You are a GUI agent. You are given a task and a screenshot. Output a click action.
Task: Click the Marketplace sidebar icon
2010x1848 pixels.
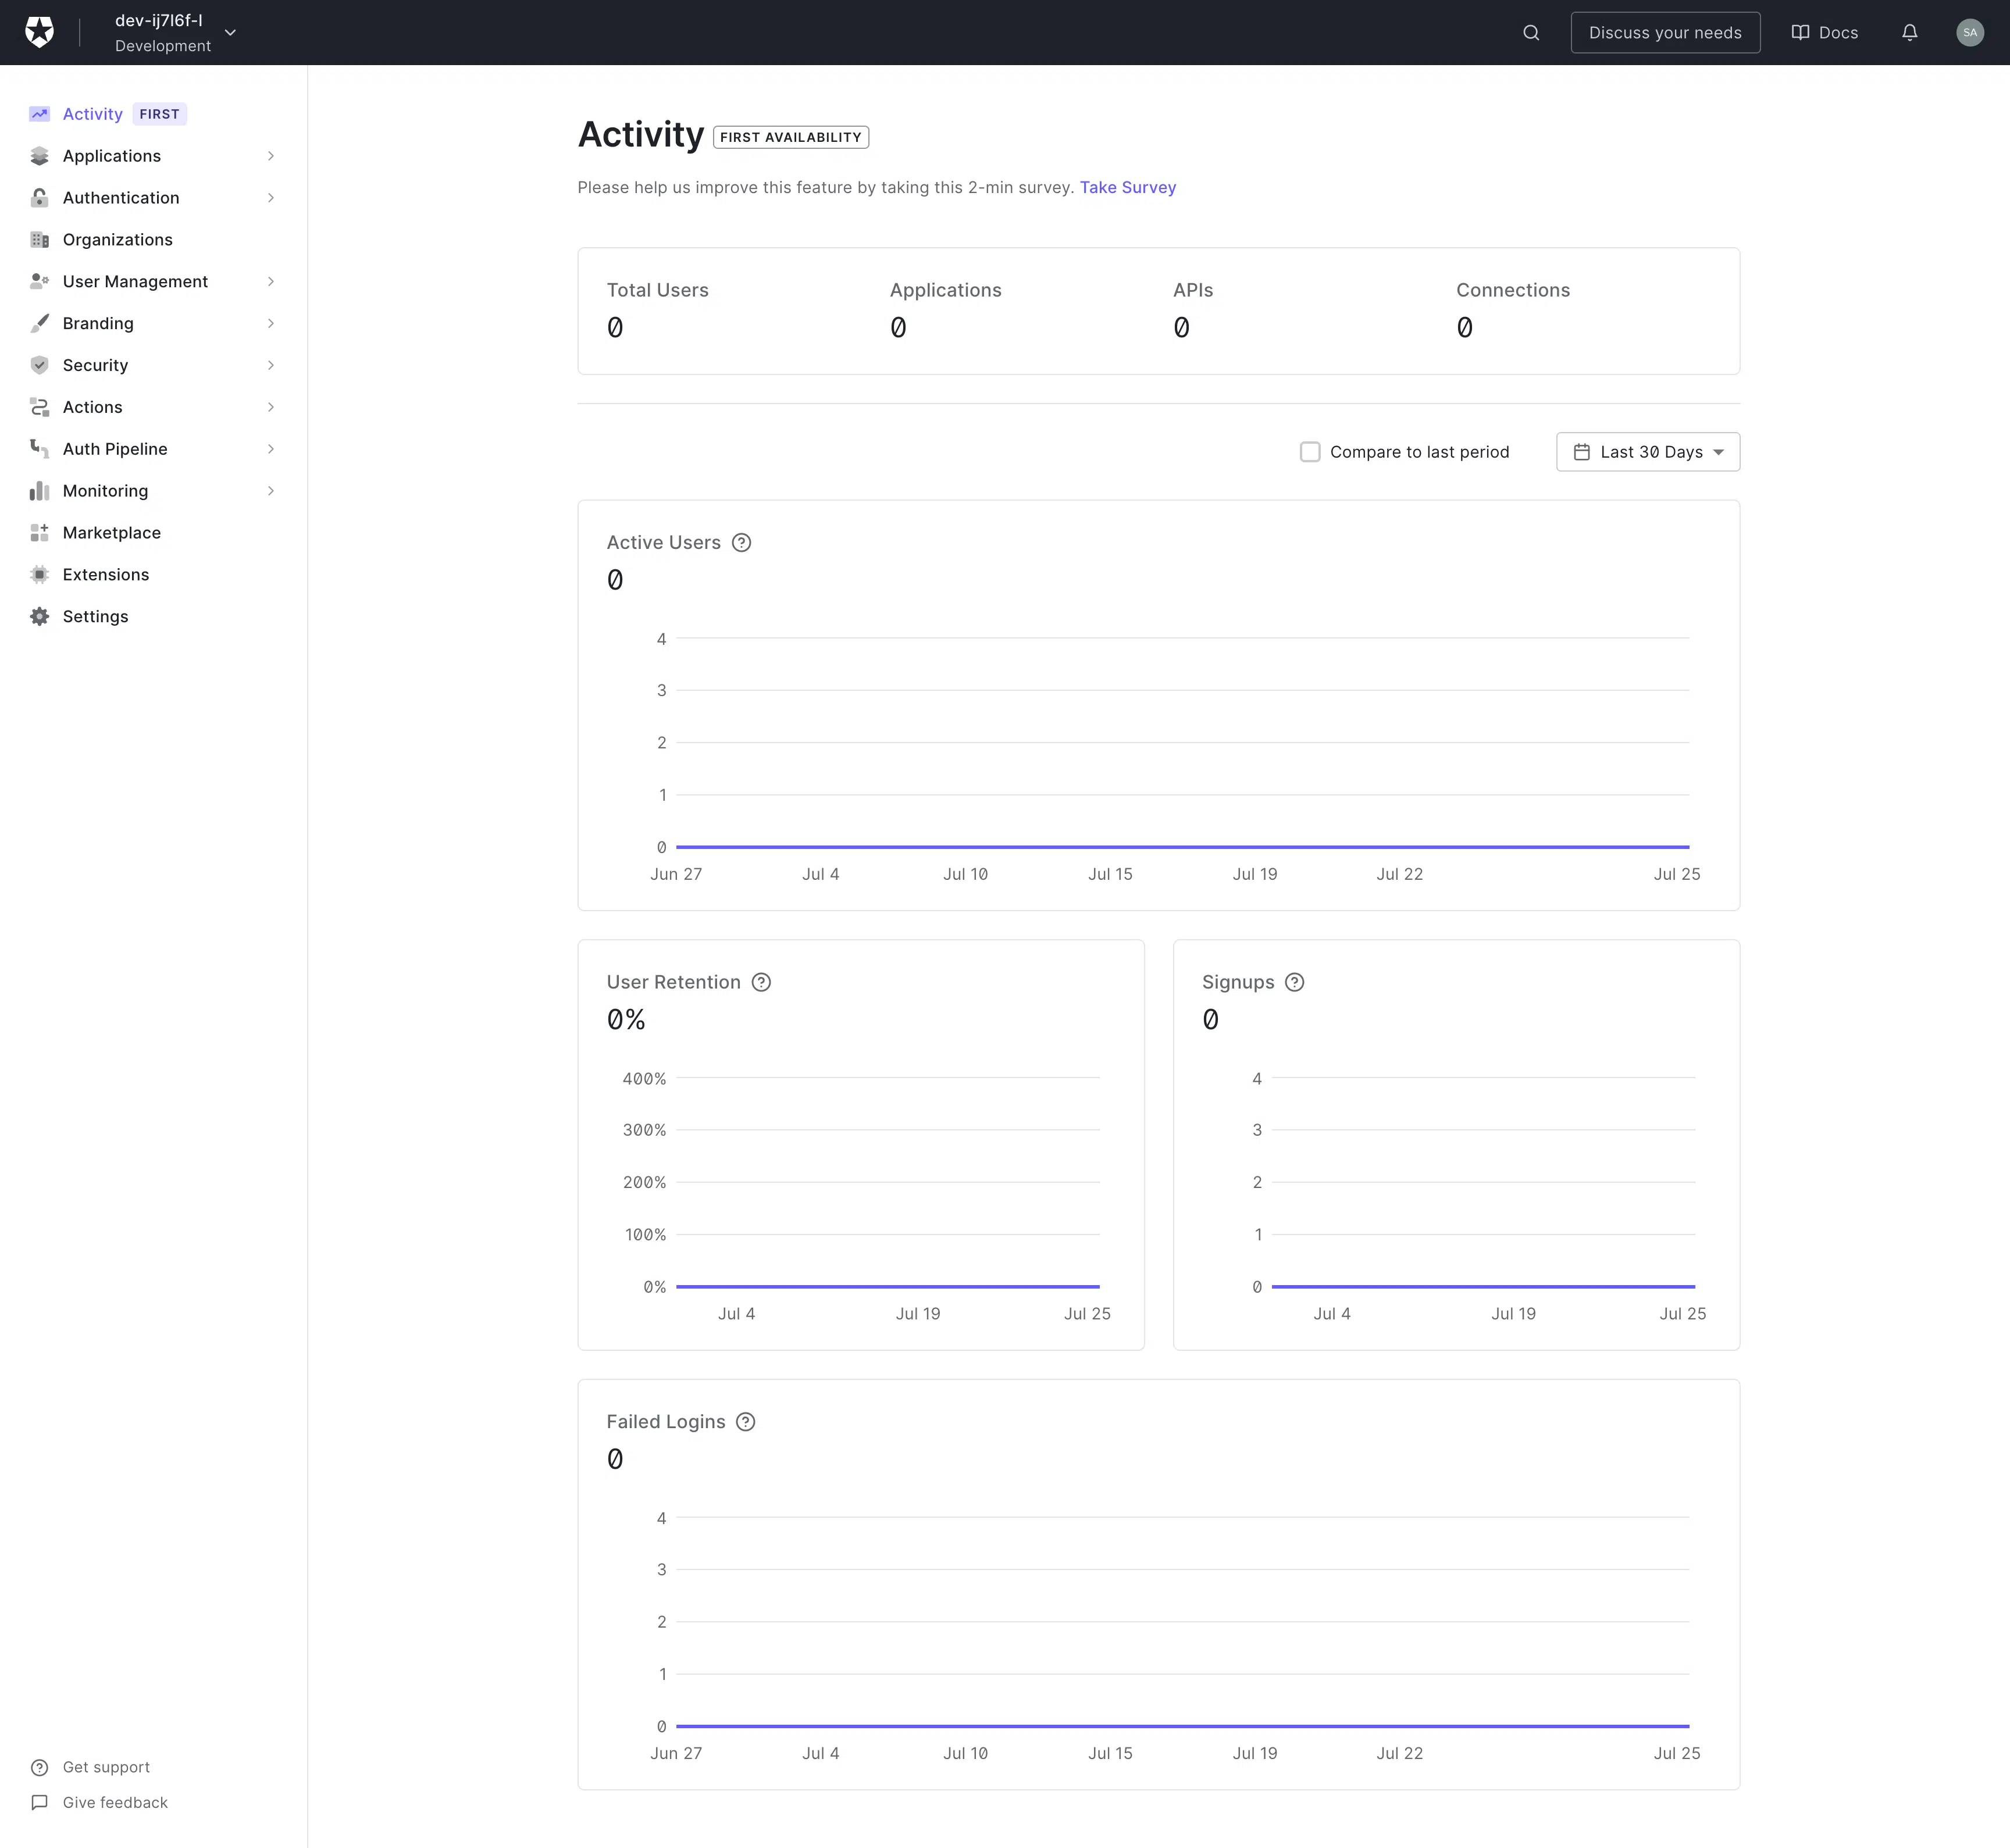pyautogui.click(x=39, y=533)
